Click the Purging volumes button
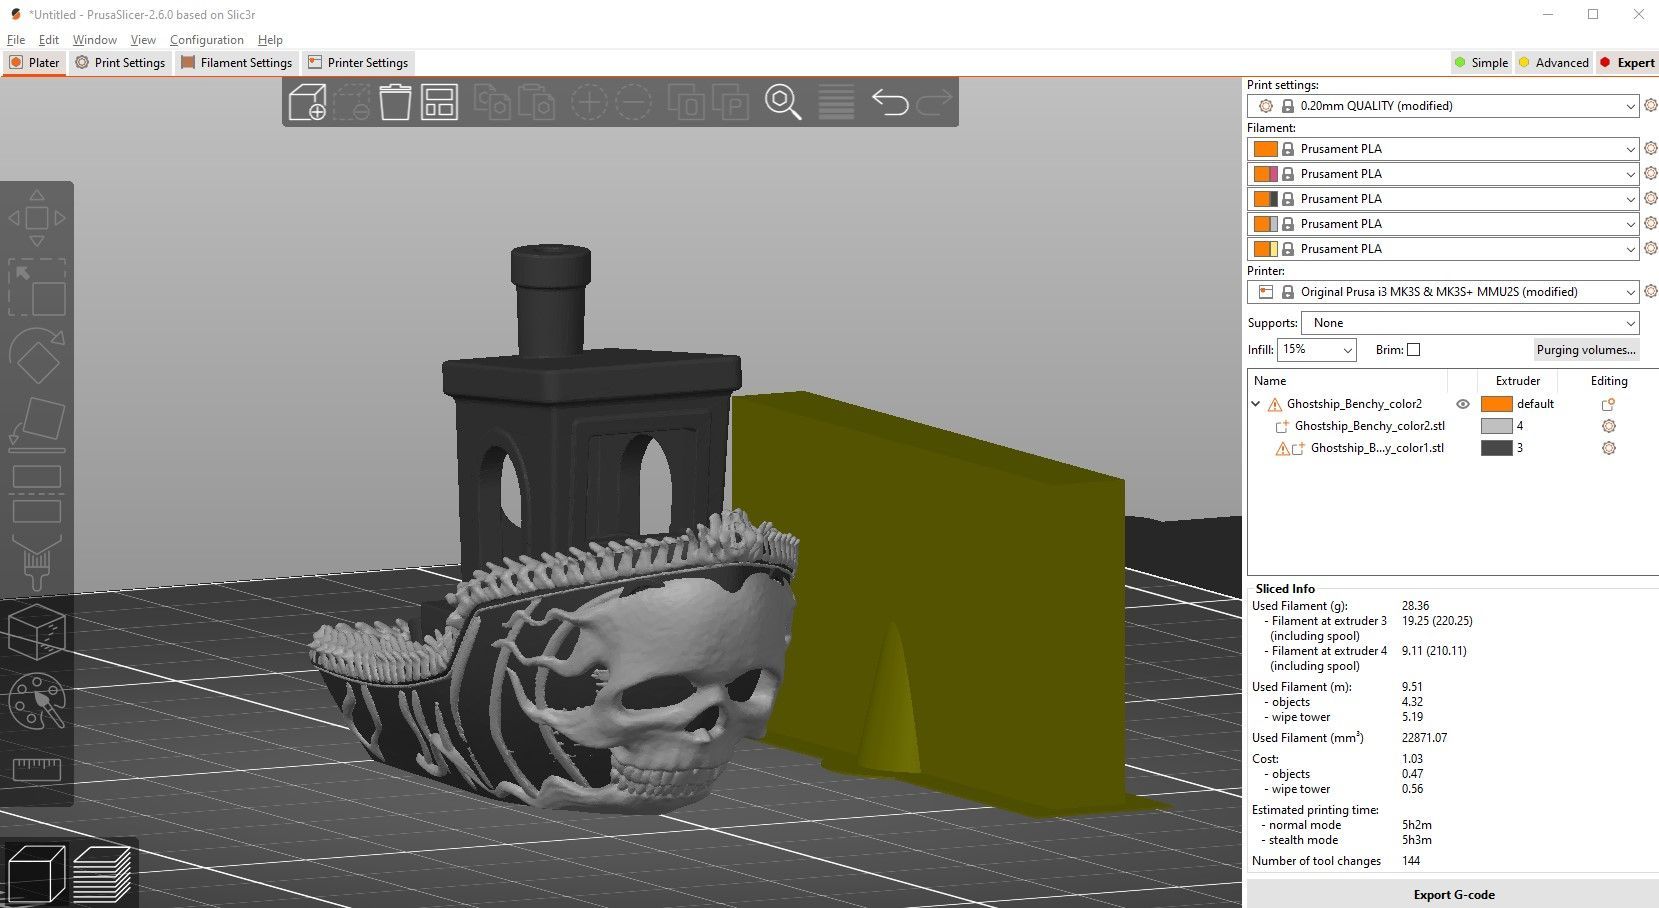This screenshot has width=1659, height=908. tap(1586, 350)
